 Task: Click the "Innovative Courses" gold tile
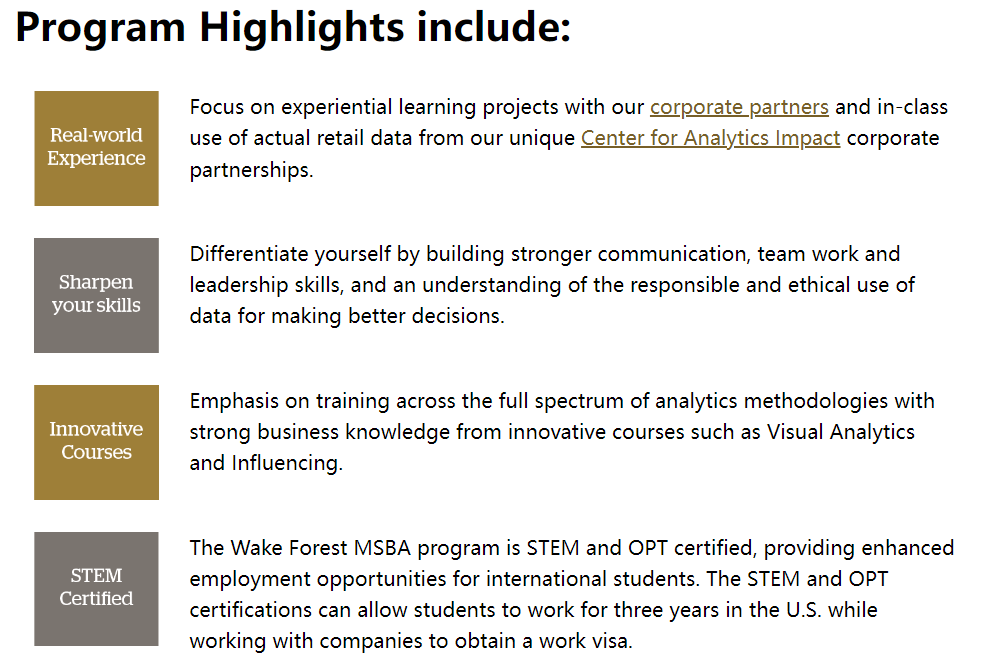(x=96, y=442)
